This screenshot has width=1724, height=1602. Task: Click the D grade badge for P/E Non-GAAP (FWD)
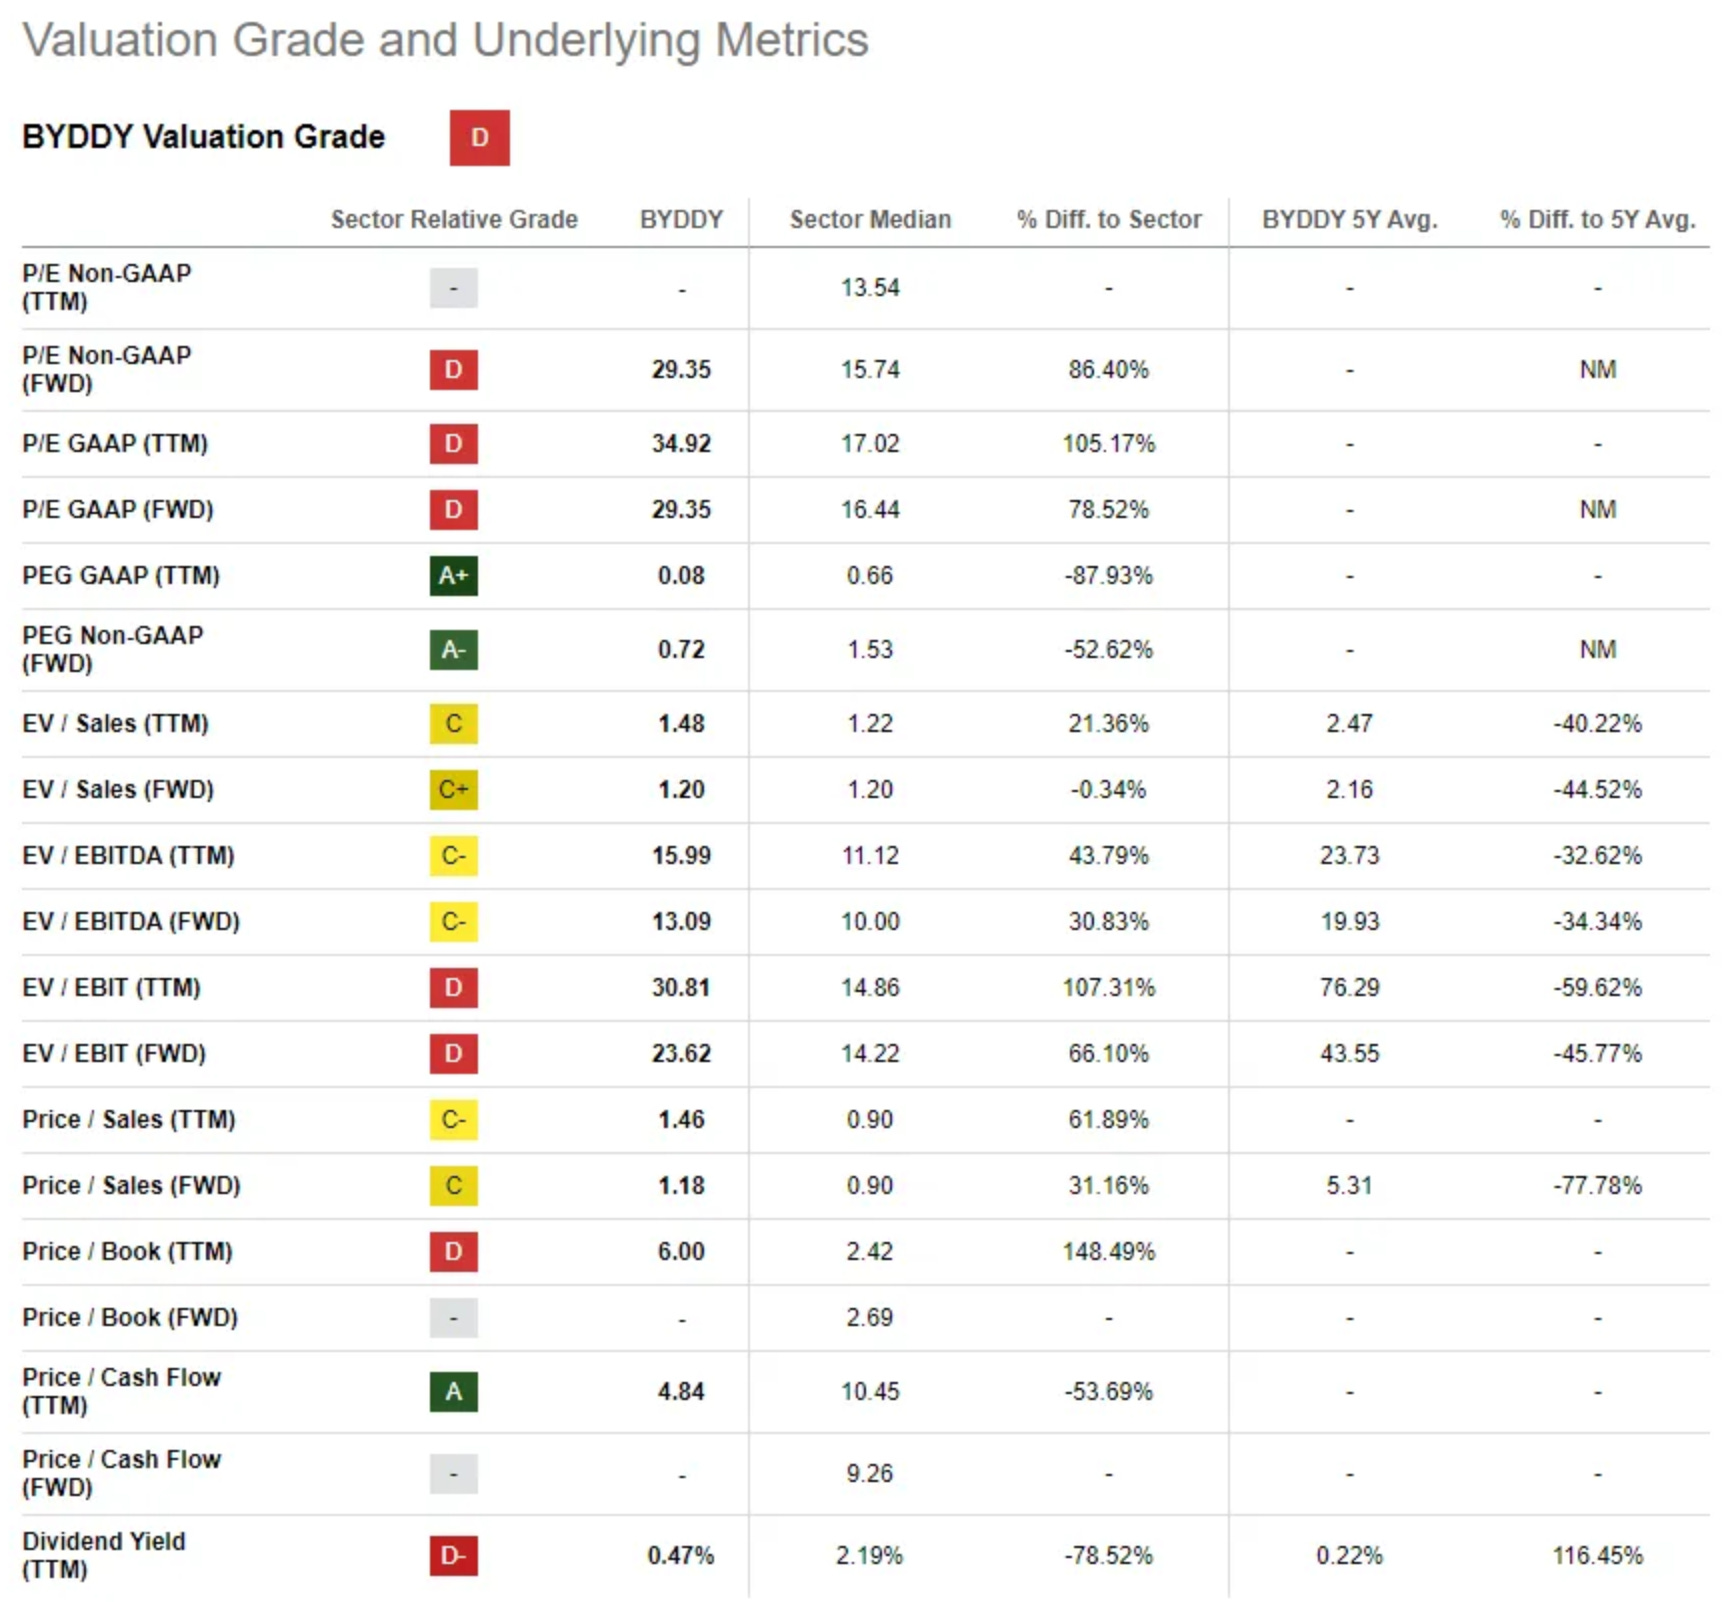[453, 370]
